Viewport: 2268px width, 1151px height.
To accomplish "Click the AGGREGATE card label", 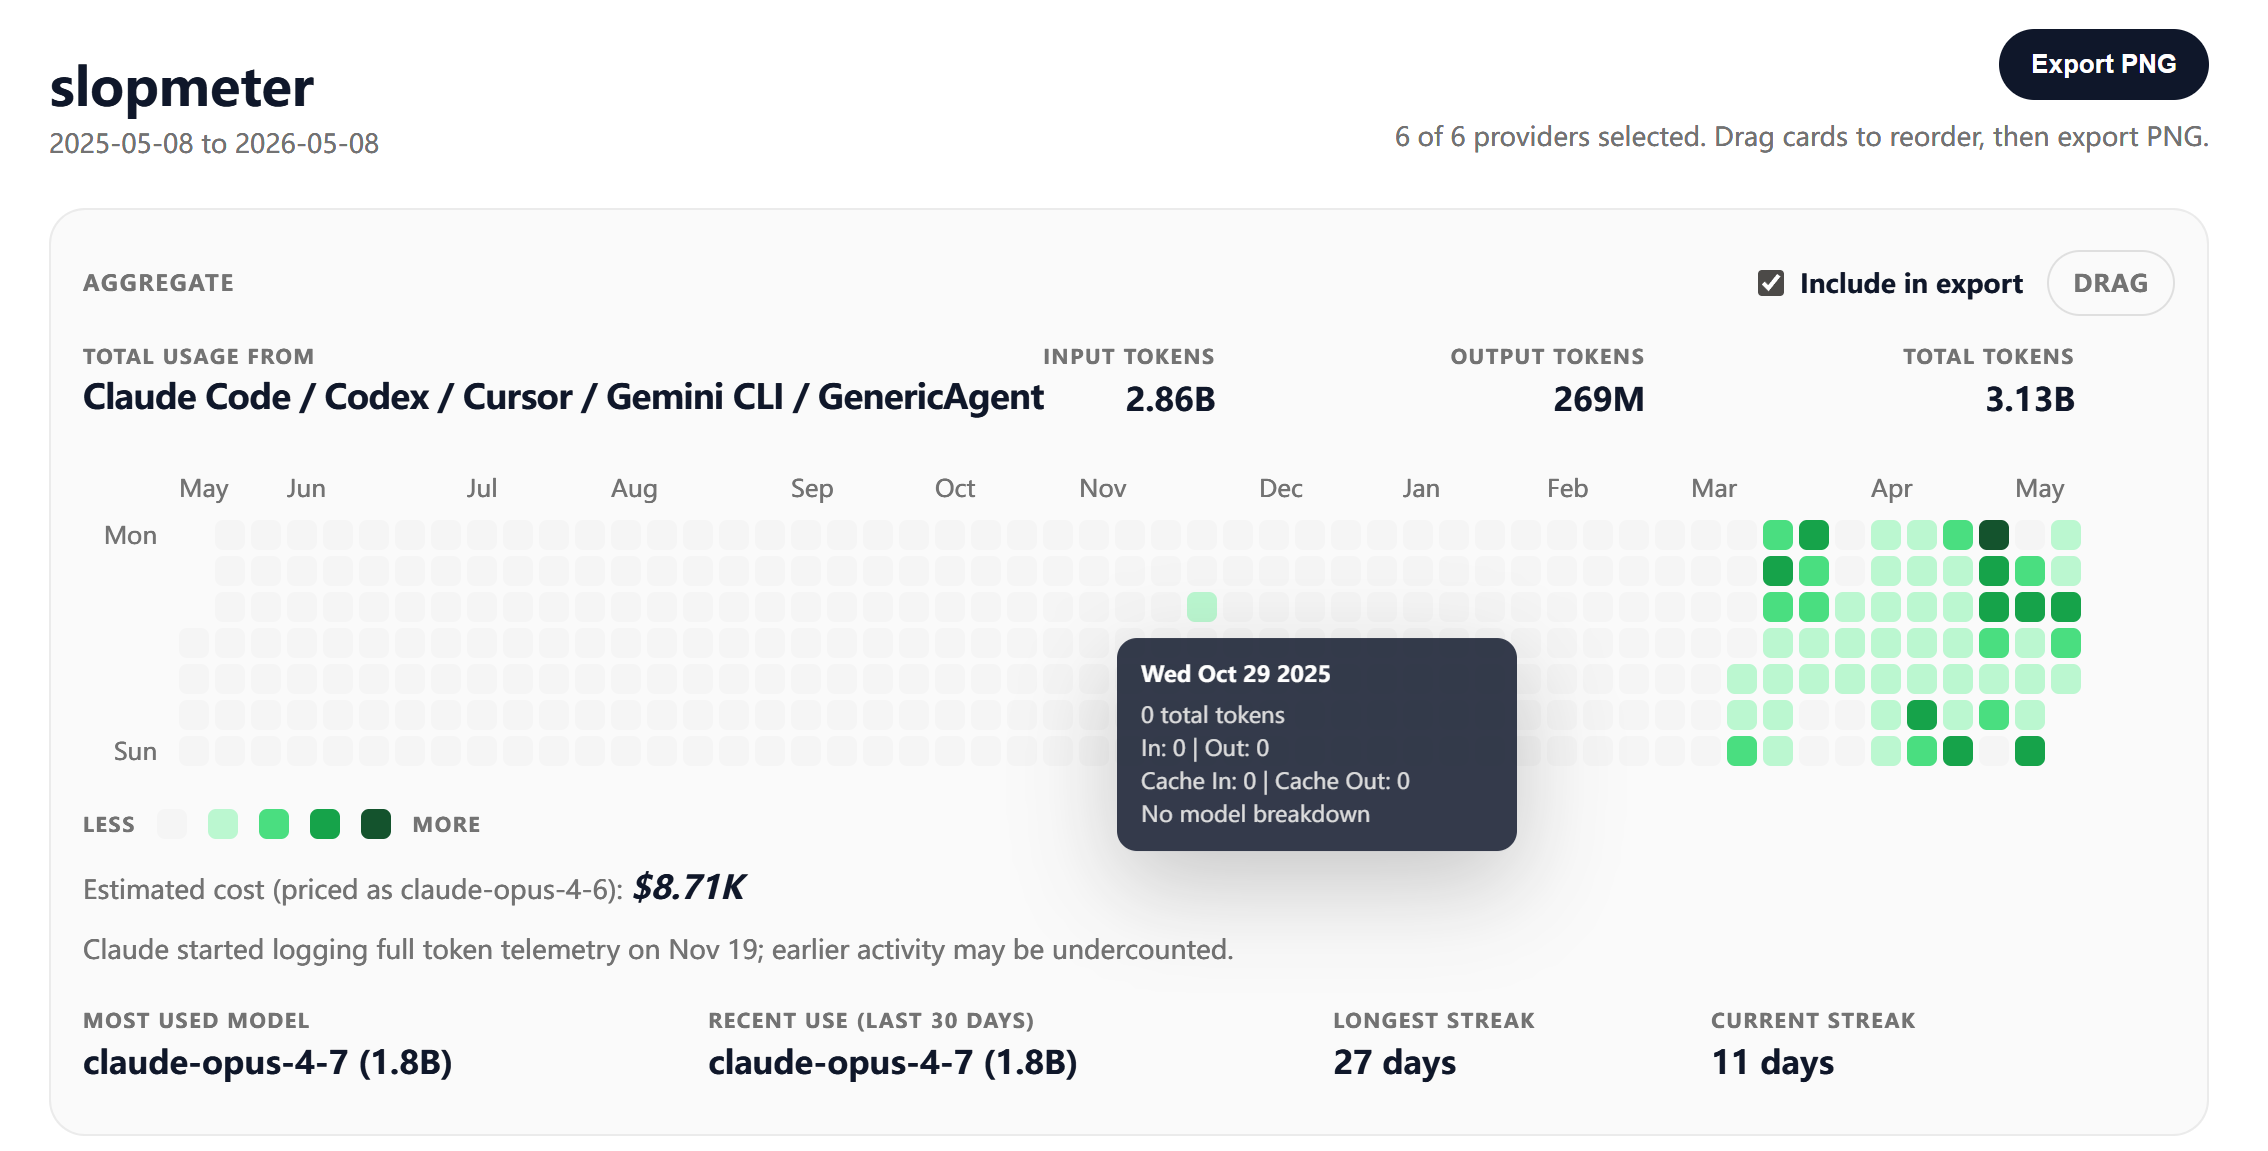I will coord(158,283).
